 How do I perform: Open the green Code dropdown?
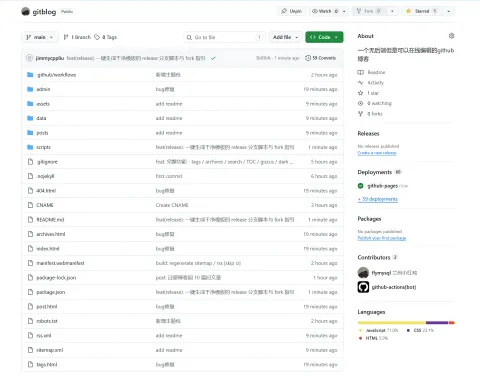(x=324, y=37)
